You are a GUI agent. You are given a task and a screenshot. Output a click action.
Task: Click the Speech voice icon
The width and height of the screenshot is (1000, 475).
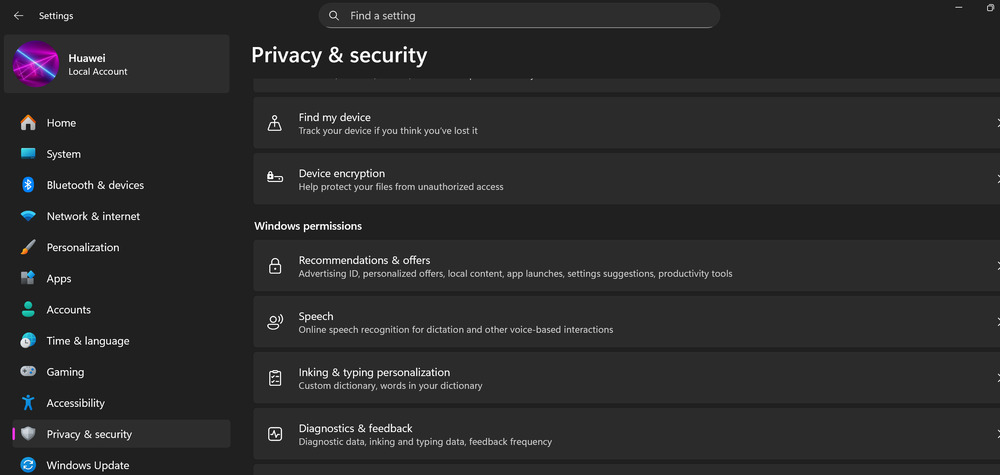(275, 322)
